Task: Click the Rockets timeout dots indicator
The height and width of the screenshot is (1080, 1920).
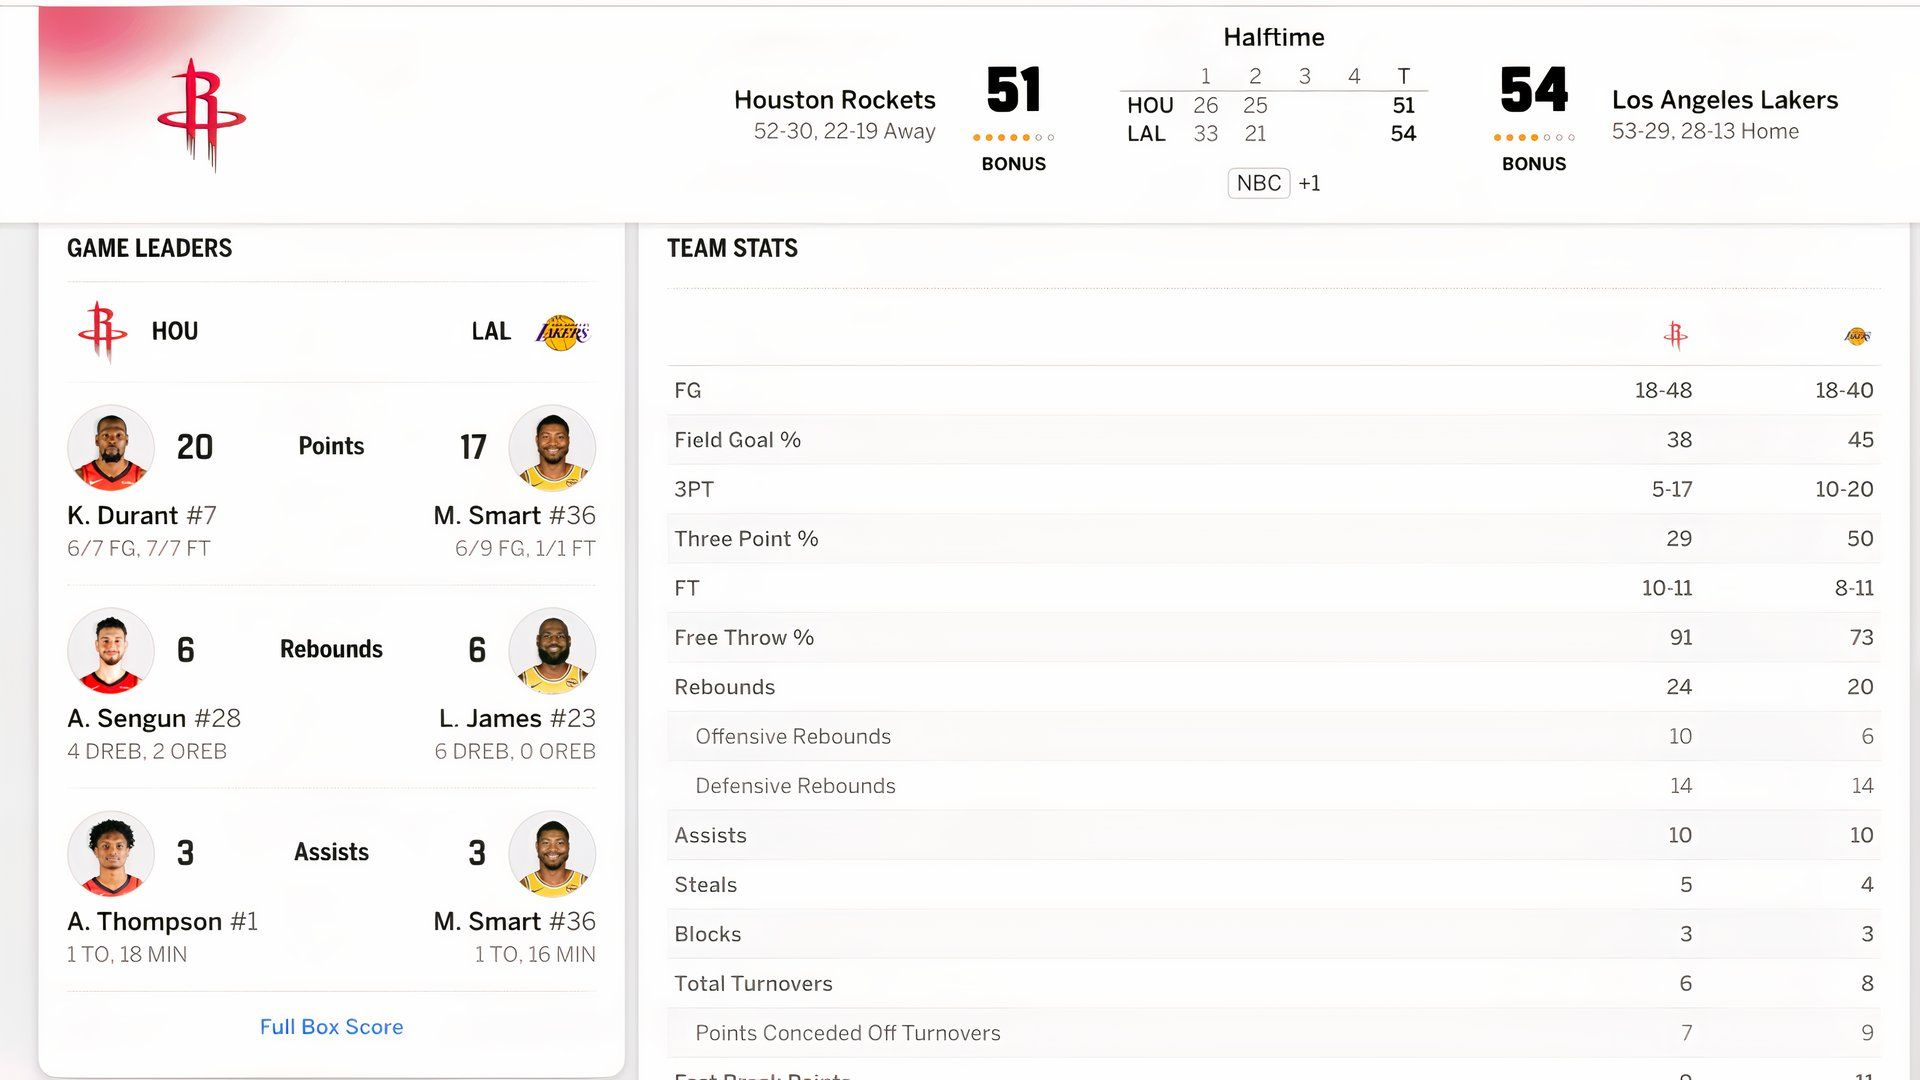Action: pyautogui.click(x=1013, y=137)
